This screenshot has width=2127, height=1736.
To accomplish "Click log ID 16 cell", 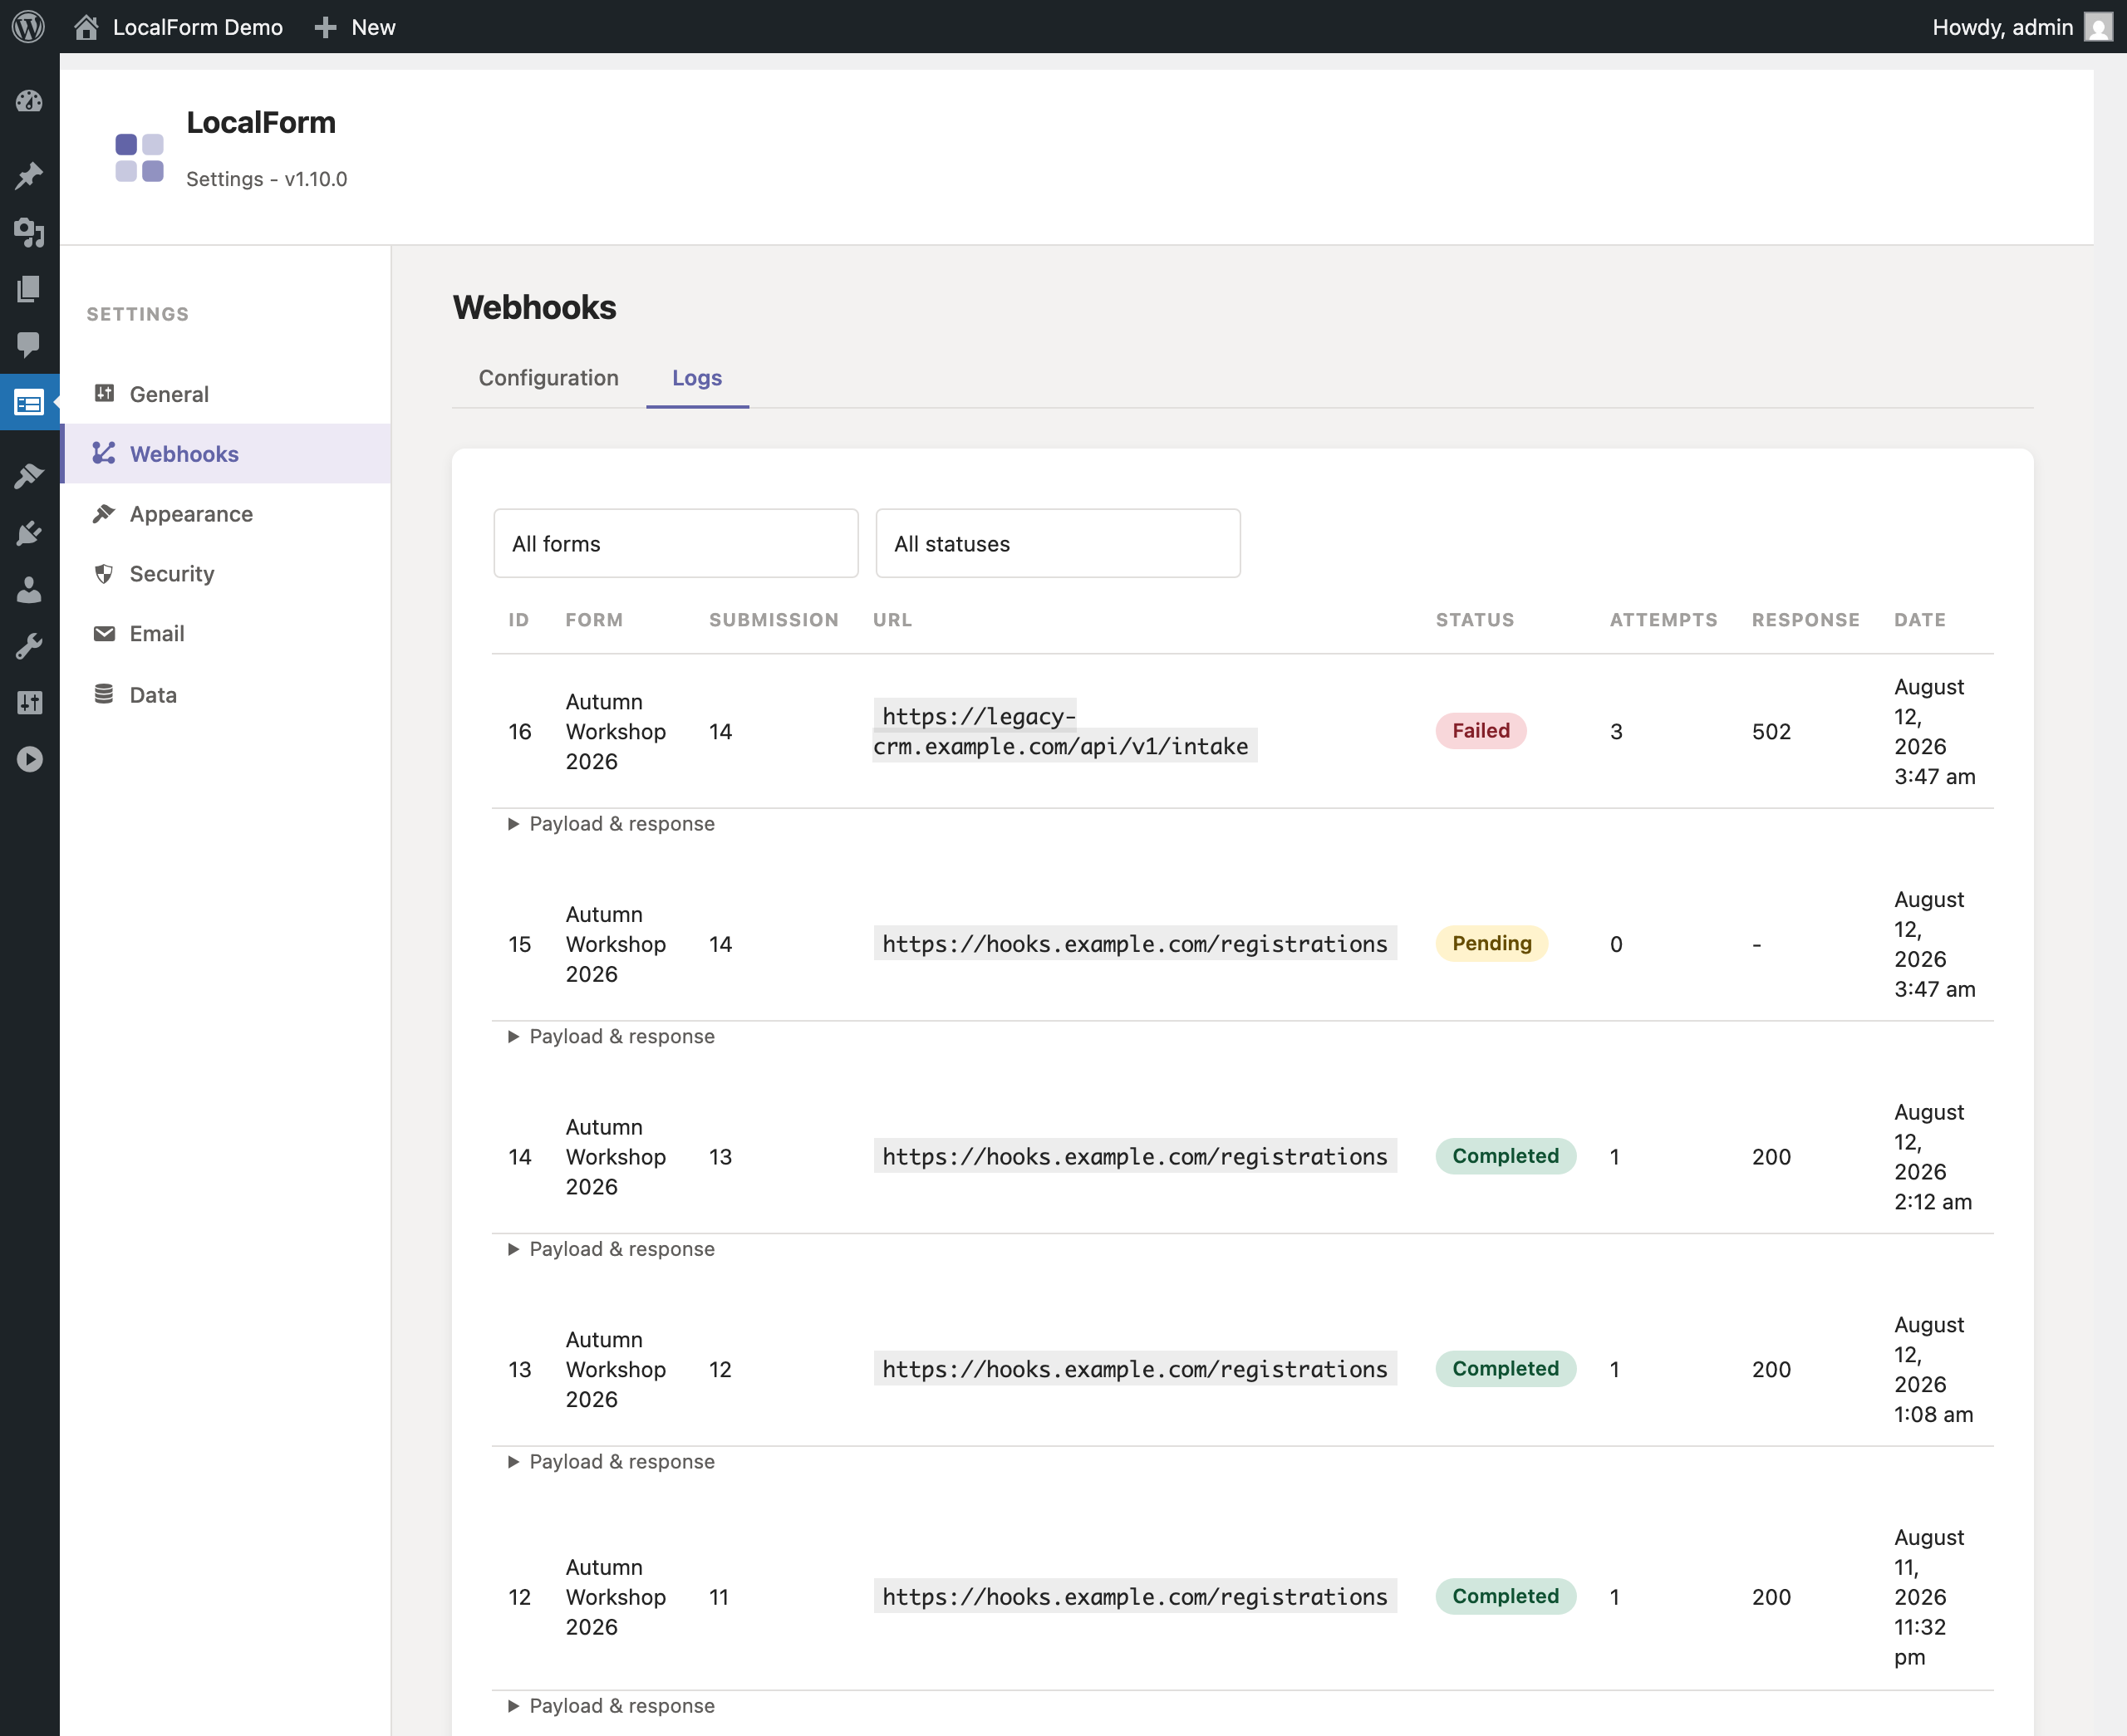I will point(520,732).
